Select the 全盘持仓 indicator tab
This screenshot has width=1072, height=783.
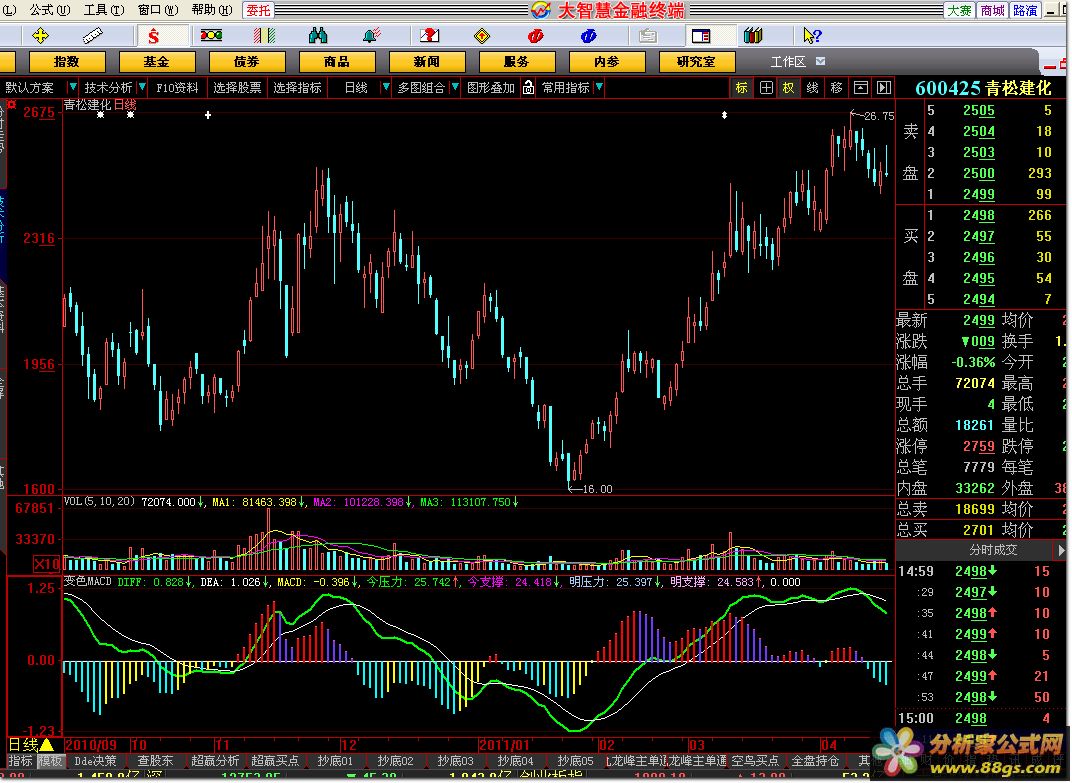[815, 761]
